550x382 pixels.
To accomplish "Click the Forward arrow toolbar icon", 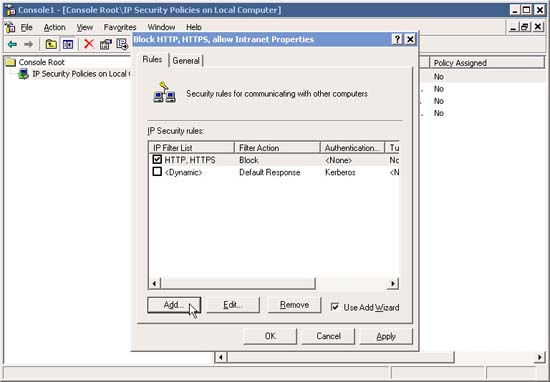I will pos(29,44).
